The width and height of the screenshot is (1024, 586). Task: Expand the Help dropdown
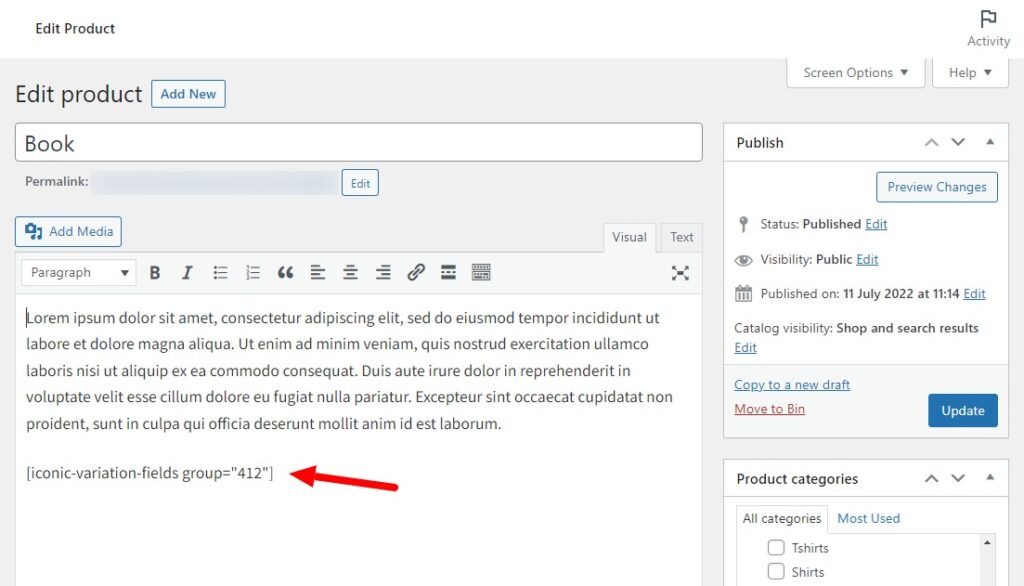pos(969,72)
